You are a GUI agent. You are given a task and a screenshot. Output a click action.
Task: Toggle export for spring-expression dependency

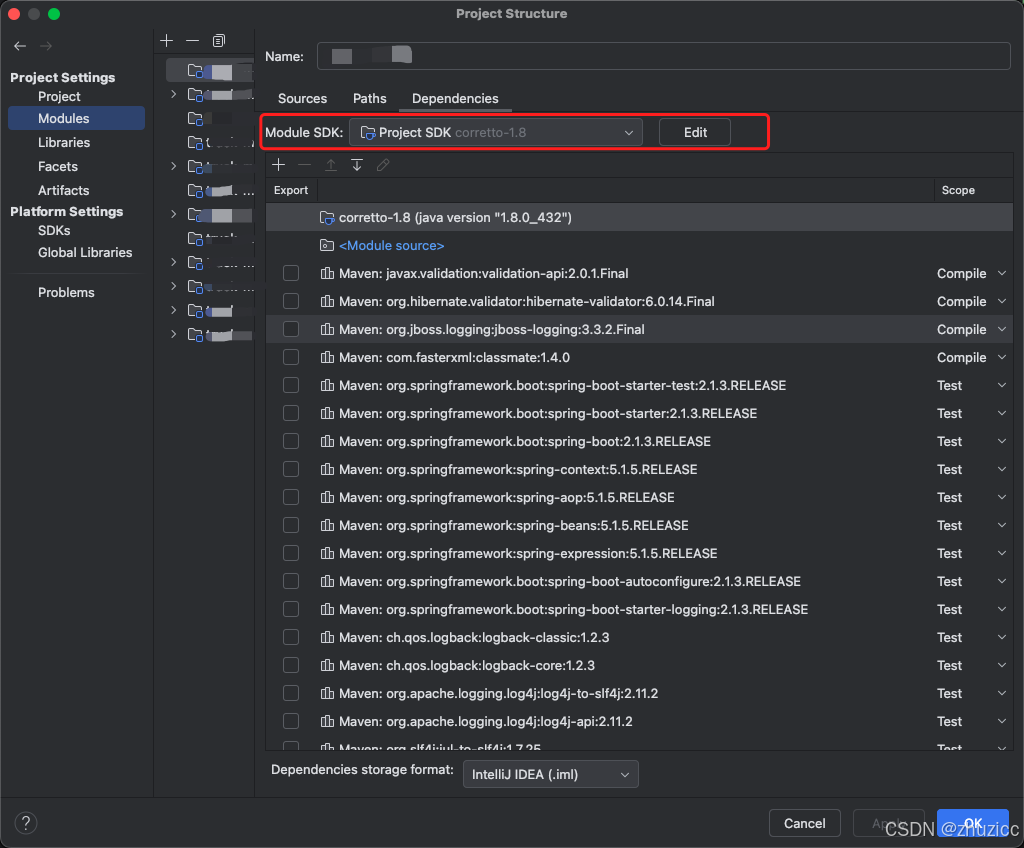(x=291, y=553)
